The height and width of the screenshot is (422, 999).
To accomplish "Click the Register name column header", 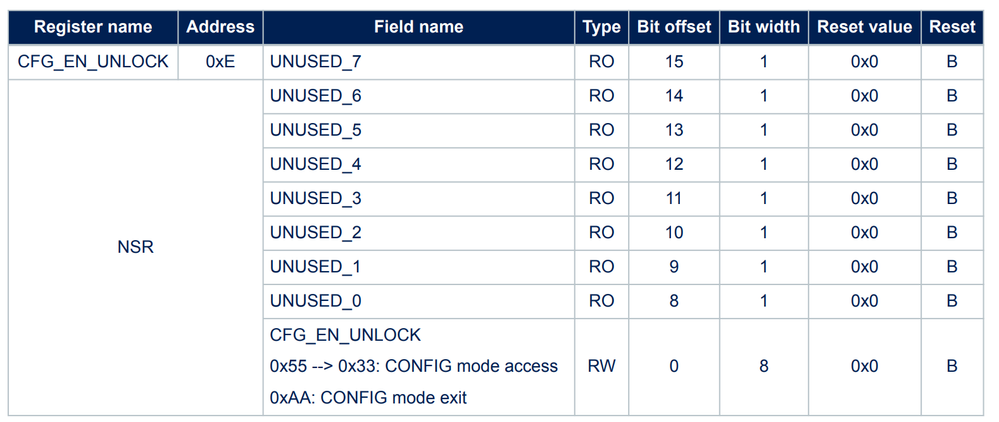I will 93,27.
